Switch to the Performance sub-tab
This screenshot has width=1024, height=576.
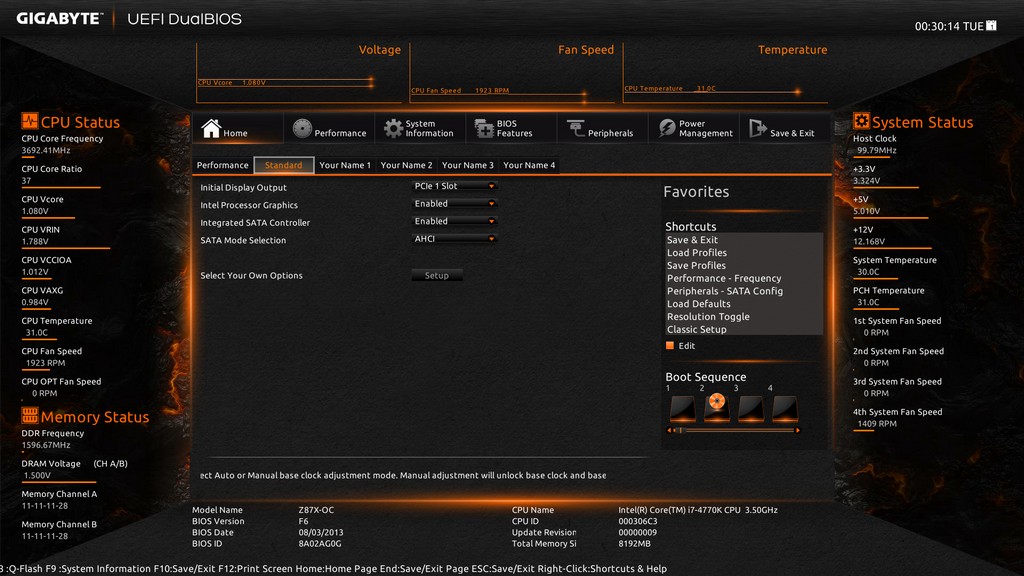click(x=223, y=165)
